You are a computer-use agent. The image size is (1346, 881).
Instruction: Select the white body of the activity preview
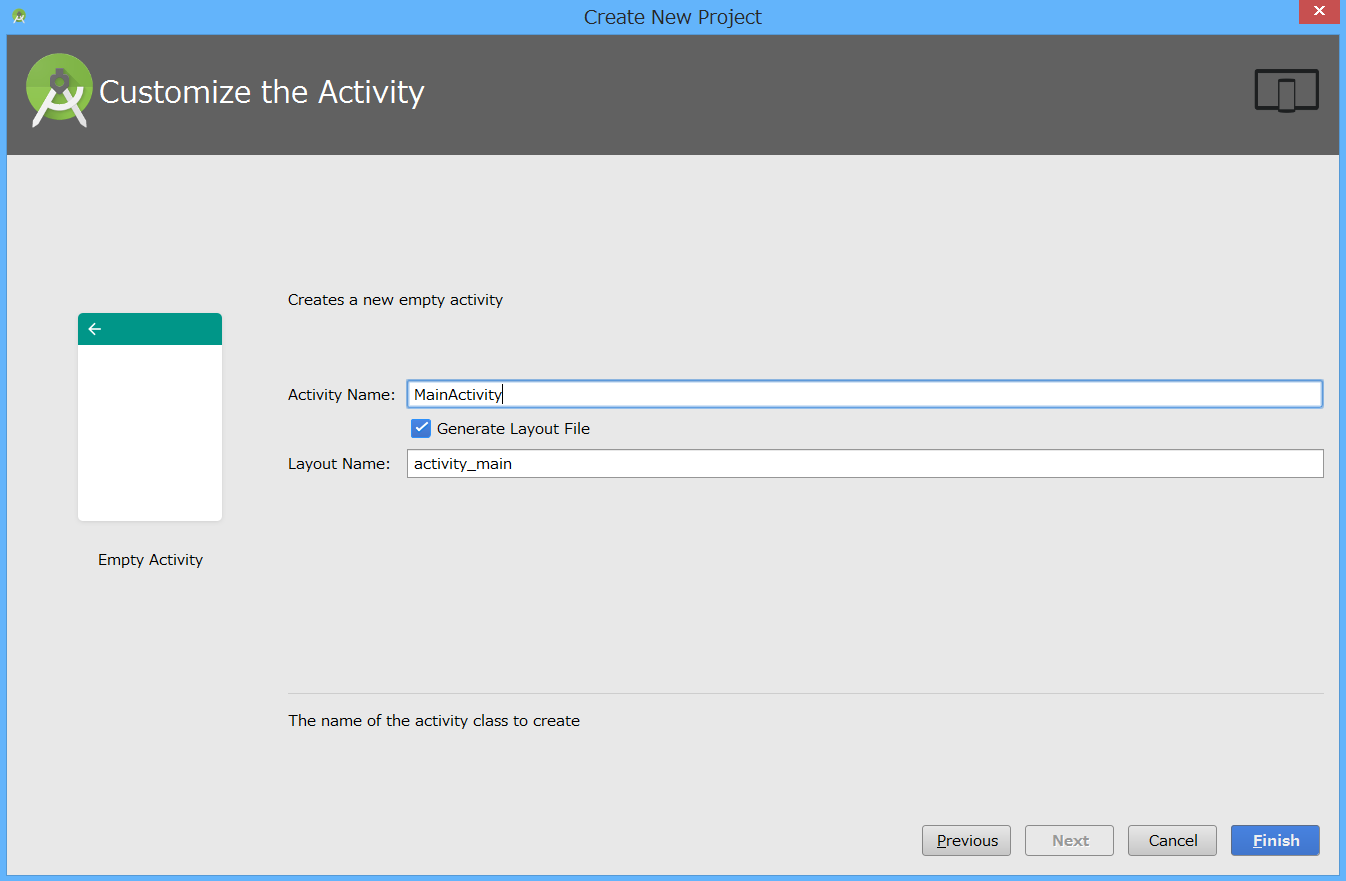[150, 432]
